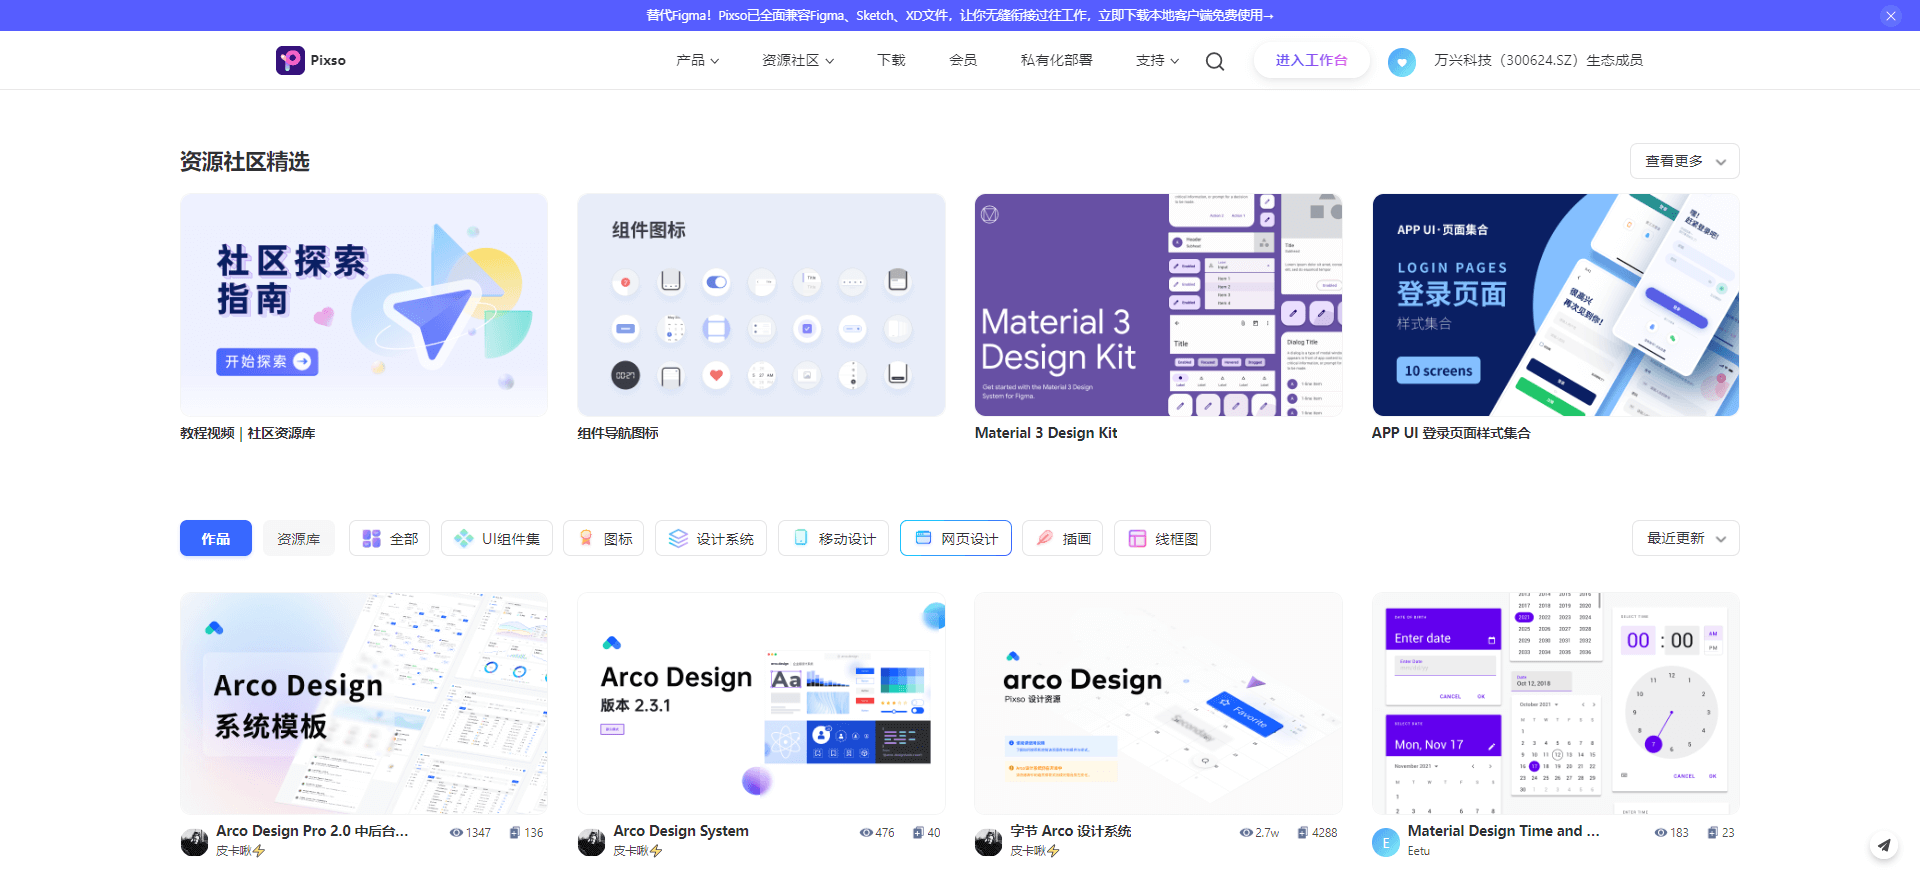The height and width of the screenshot is (881, 1920).
Task: Open the Arco Design 系统模板 thumbnail
Action: [364, 703]
